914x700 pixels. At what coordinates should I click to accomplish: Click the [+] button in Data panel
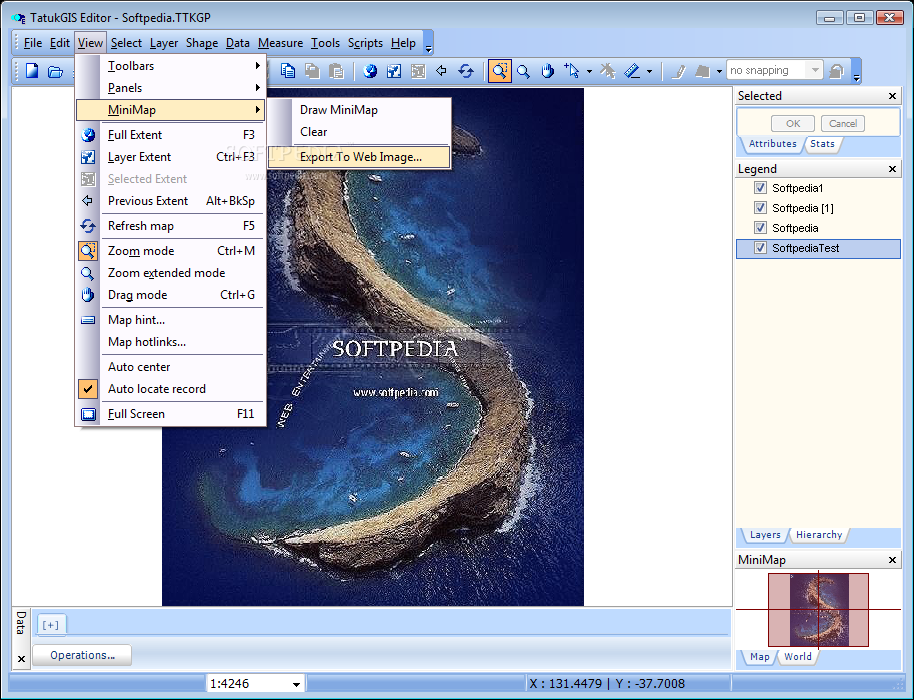point(51,625)
